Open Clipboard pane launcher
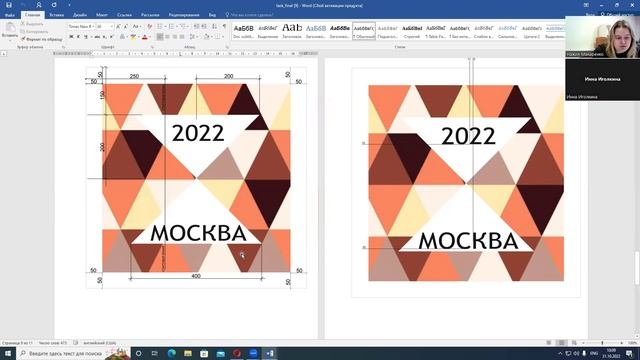This screenshot has height=360, width=640. point(63,47)
